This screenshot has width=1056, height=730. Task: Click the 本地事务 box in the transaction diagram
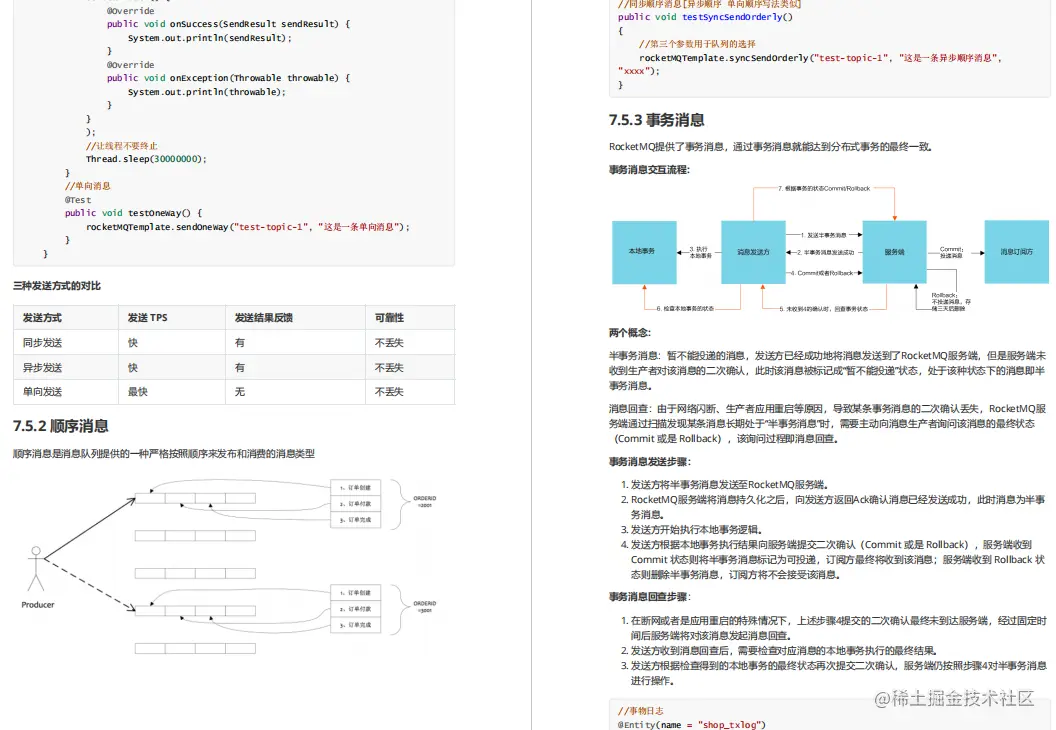(644, 254)
